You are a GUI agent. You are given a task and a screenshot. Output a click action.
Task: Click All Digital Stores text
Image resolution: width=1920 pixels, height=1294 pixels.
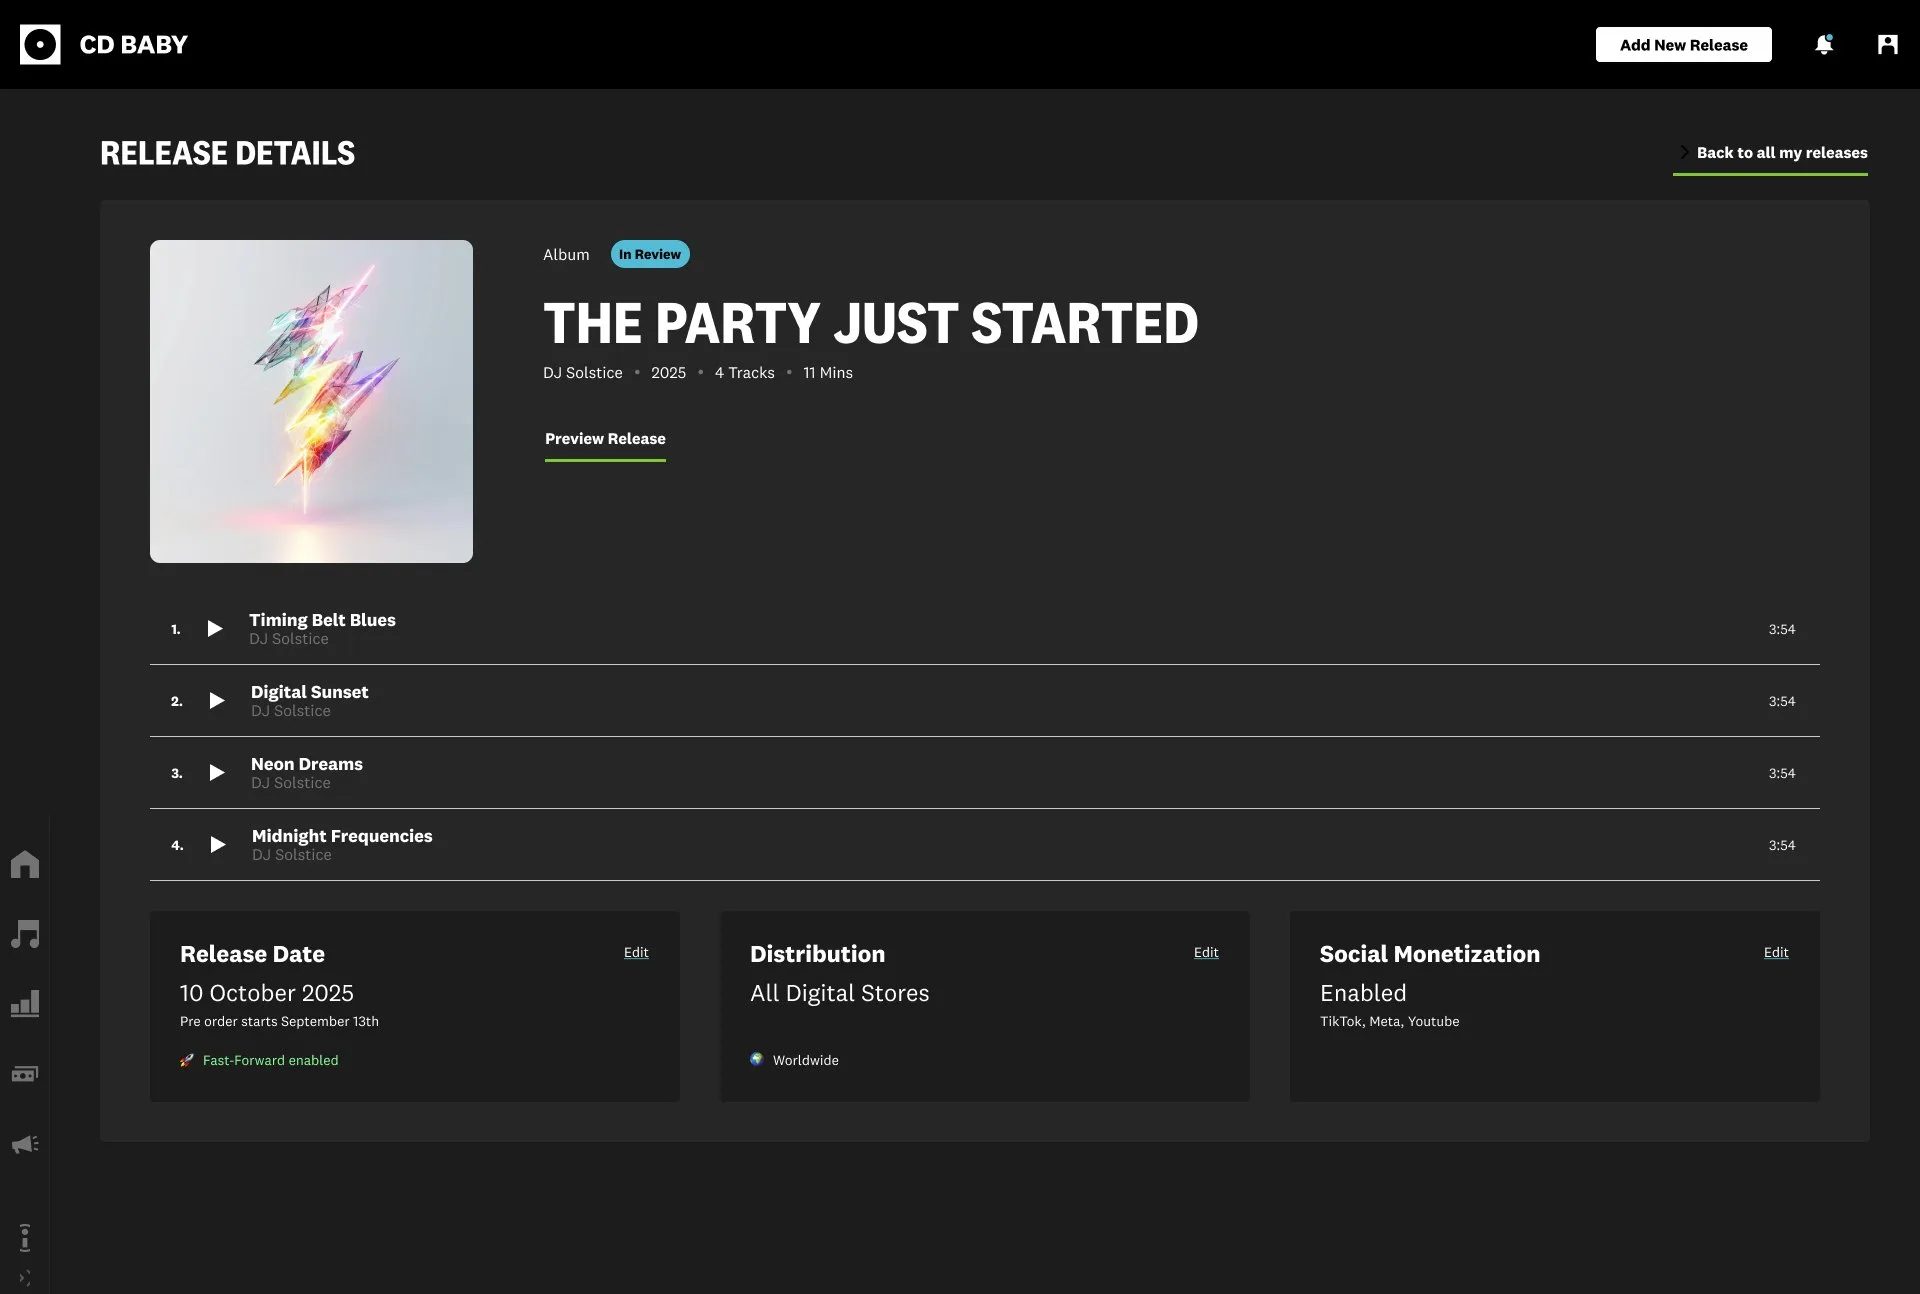tap(840, 993)
